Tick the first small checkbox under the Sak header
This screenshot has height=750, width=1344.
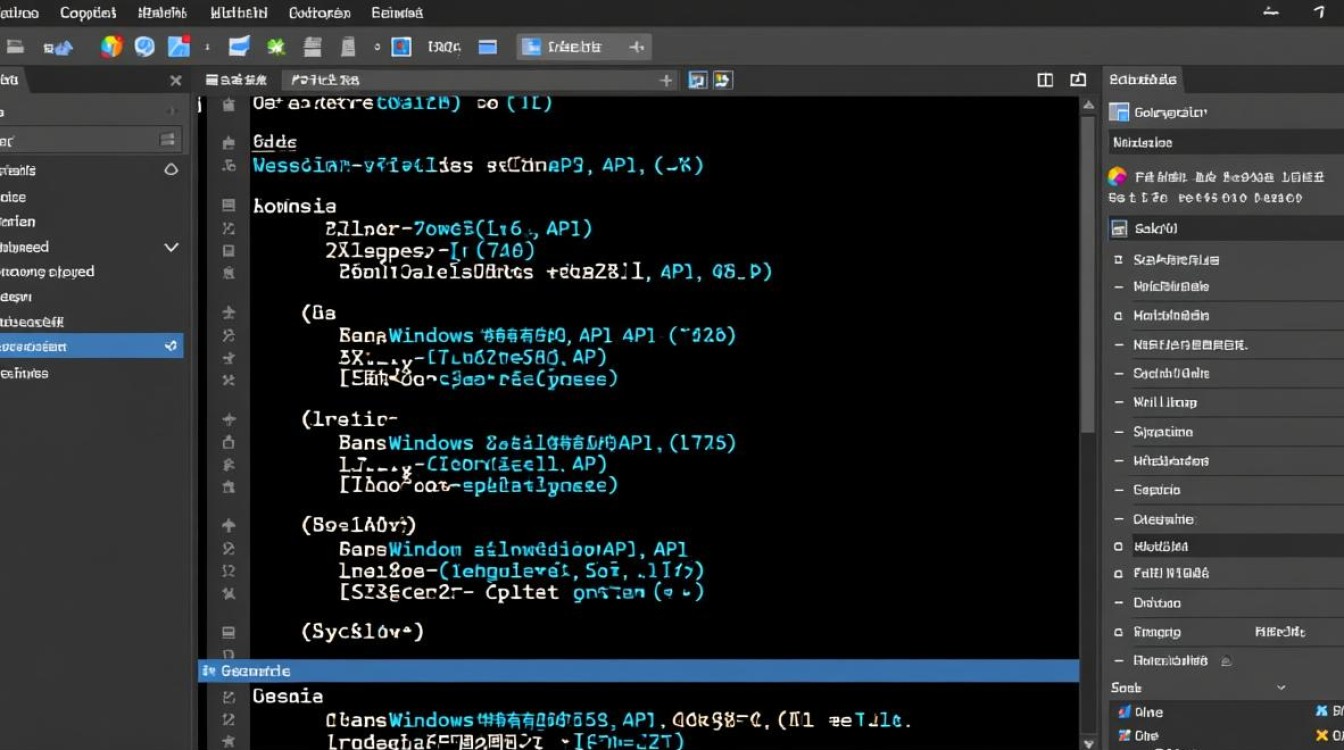coord(1119,259)
